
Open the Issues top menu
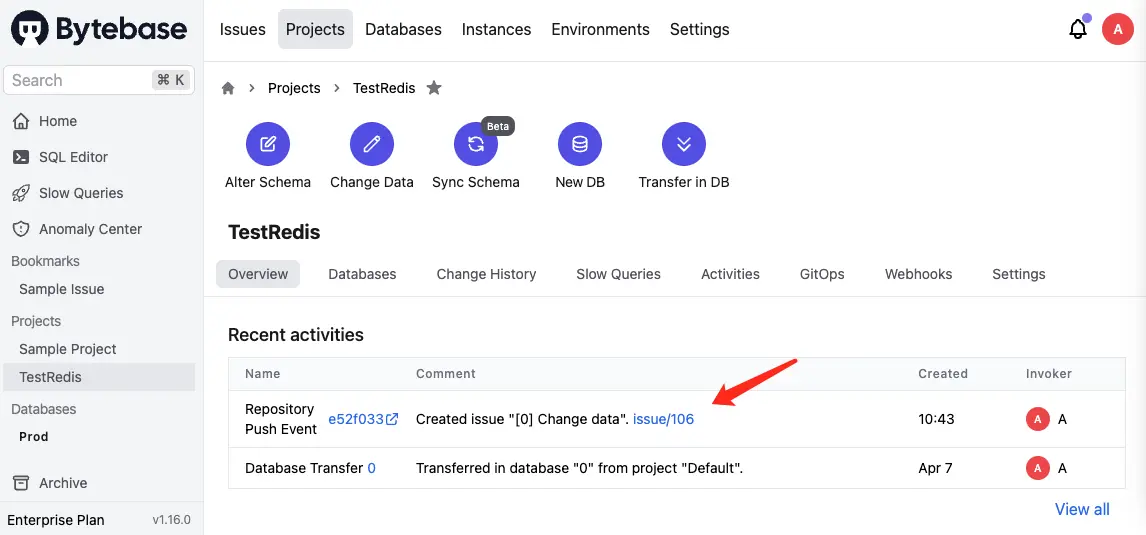243,29
